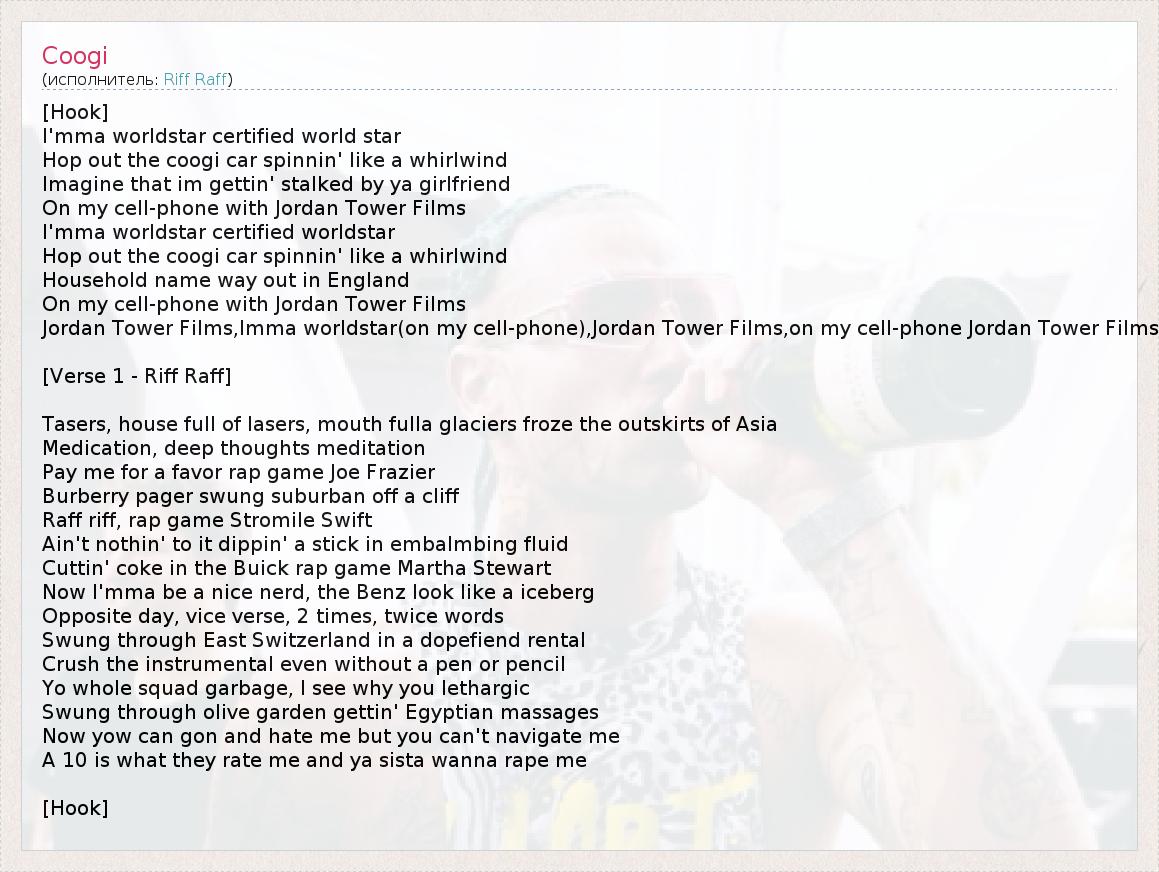
Task: Click the lyric about East Switzerland
Action: [313, 640]
